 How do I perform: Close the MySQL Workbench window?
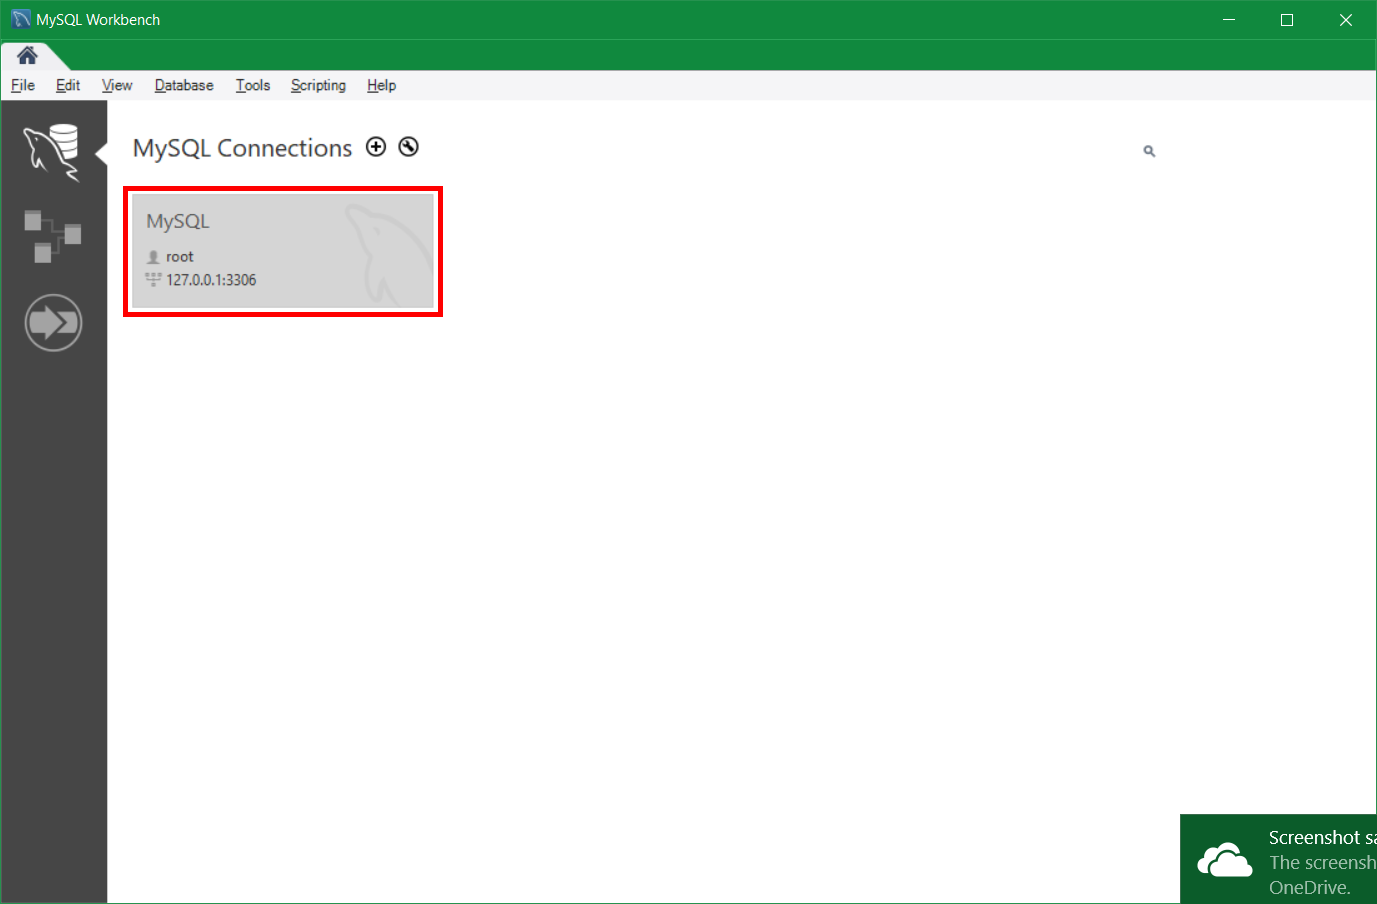1346,20
